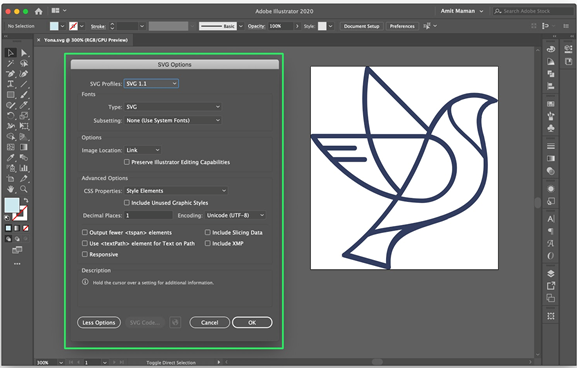
Task: Open the Align panel icon
Action: point(551,86)
